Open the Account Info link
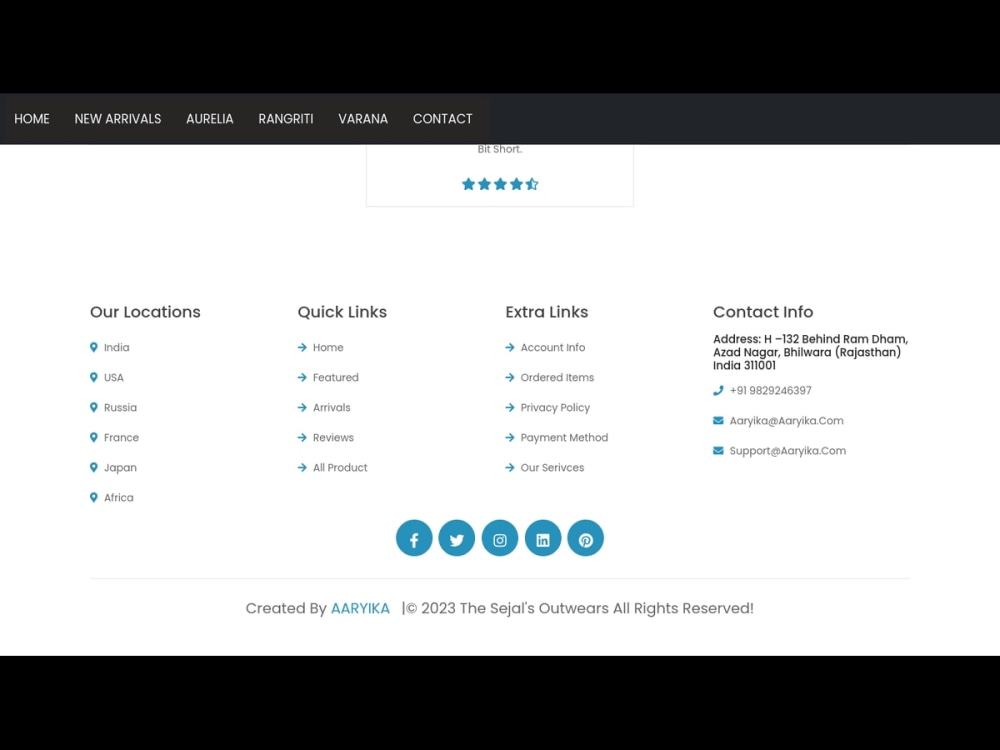Image resolution: width=1000 pixels, height=750 pixels. (x=553, y=348)
